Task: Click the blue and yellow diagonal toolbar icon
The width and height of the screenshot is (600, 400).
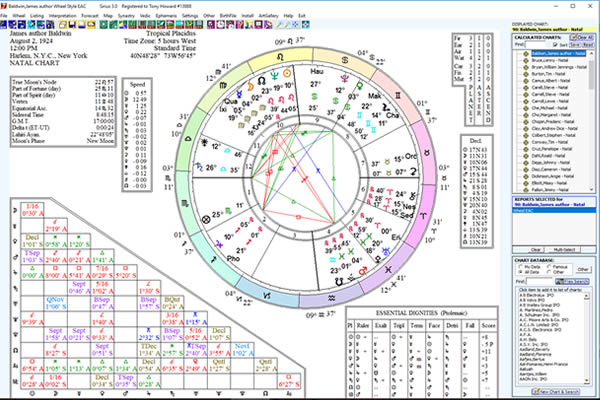Action: click(x=122, y=25)
